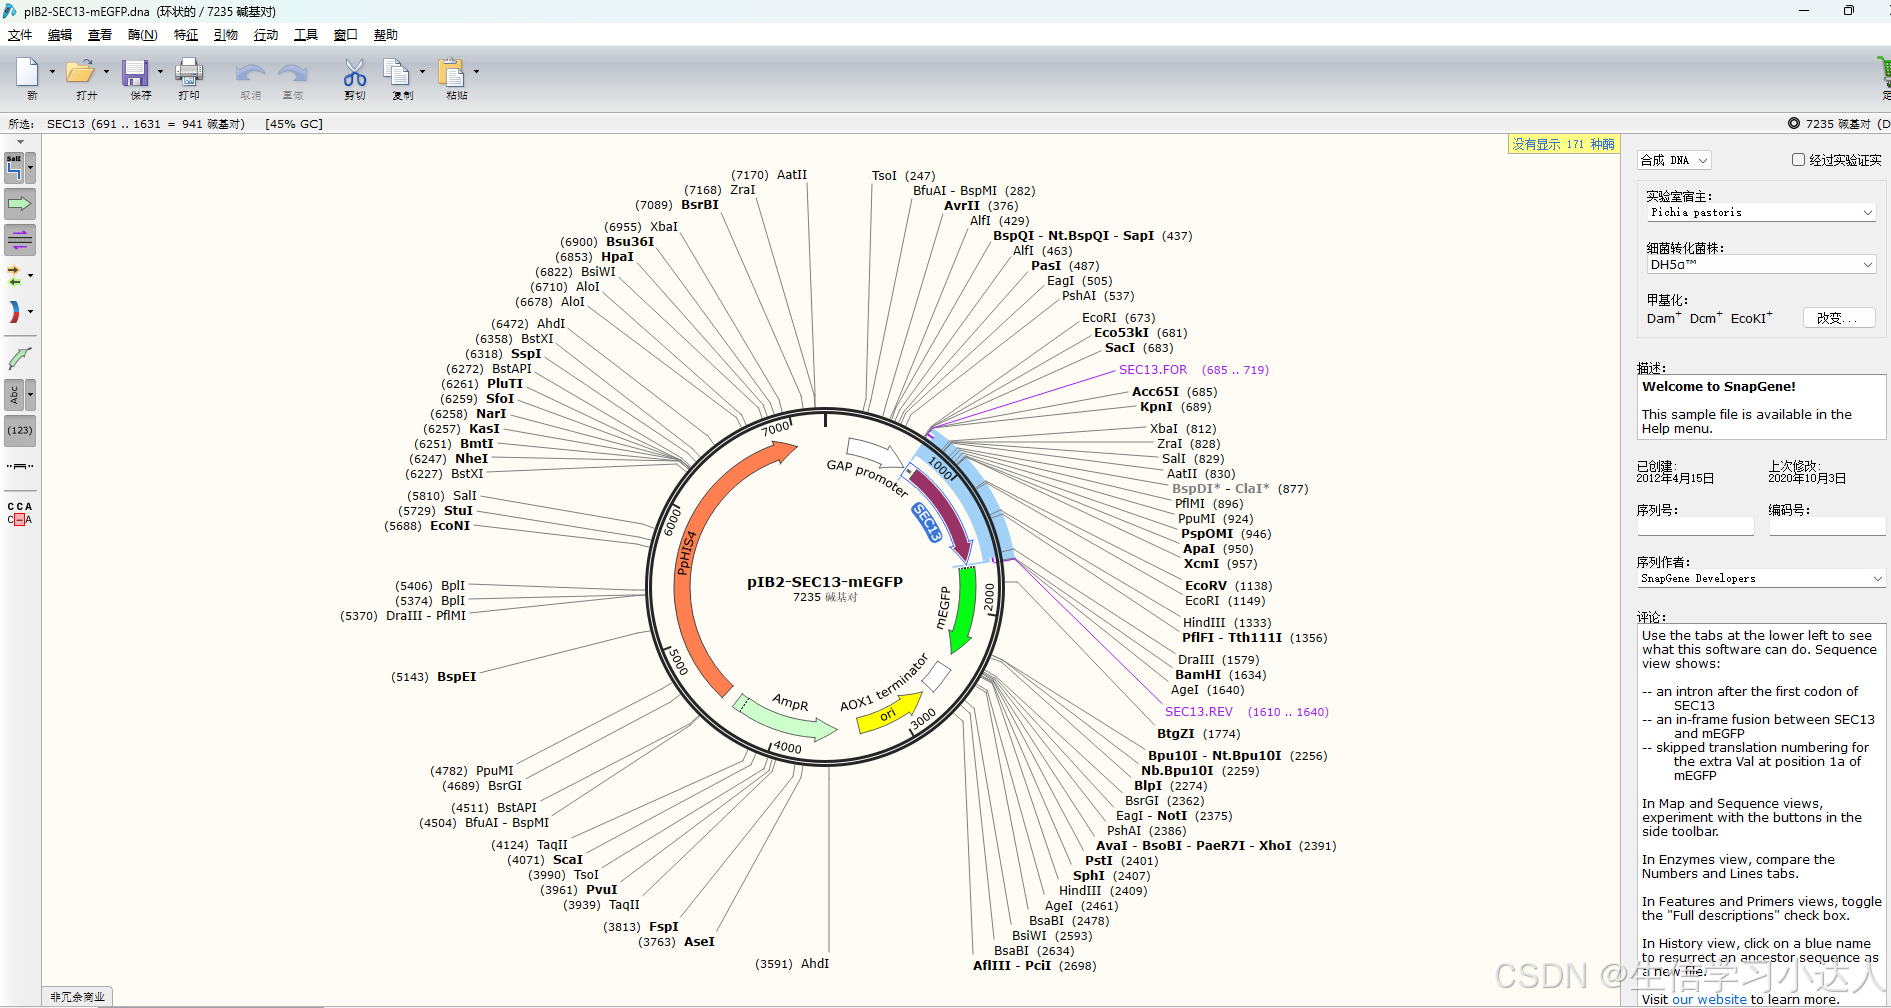Click the SEC13.REV primer label
1891x1008 pixels.
(1199, 712)
